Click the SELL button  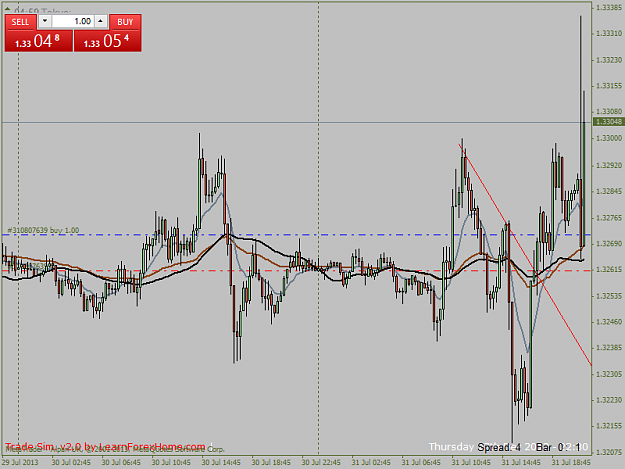click(x=20, y=22)
